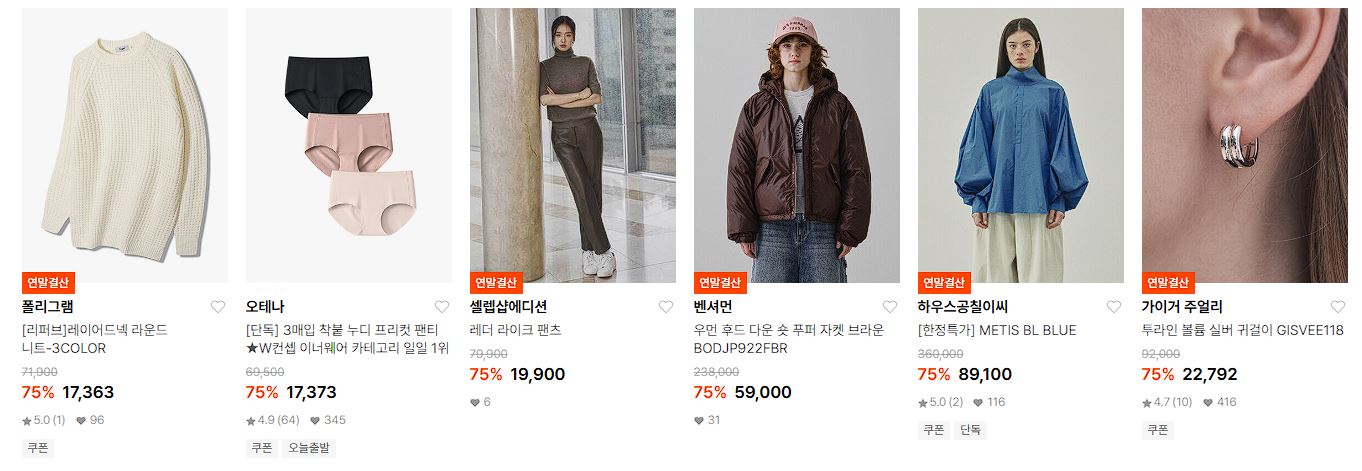Open blue METIS blouse product image

coord(1021,146)
